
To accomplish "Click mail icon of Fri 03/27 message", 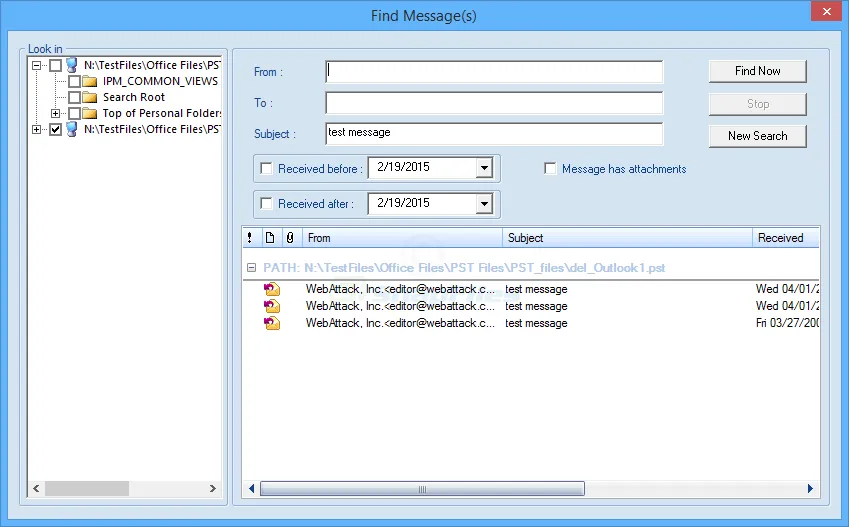I will point(272,323).
